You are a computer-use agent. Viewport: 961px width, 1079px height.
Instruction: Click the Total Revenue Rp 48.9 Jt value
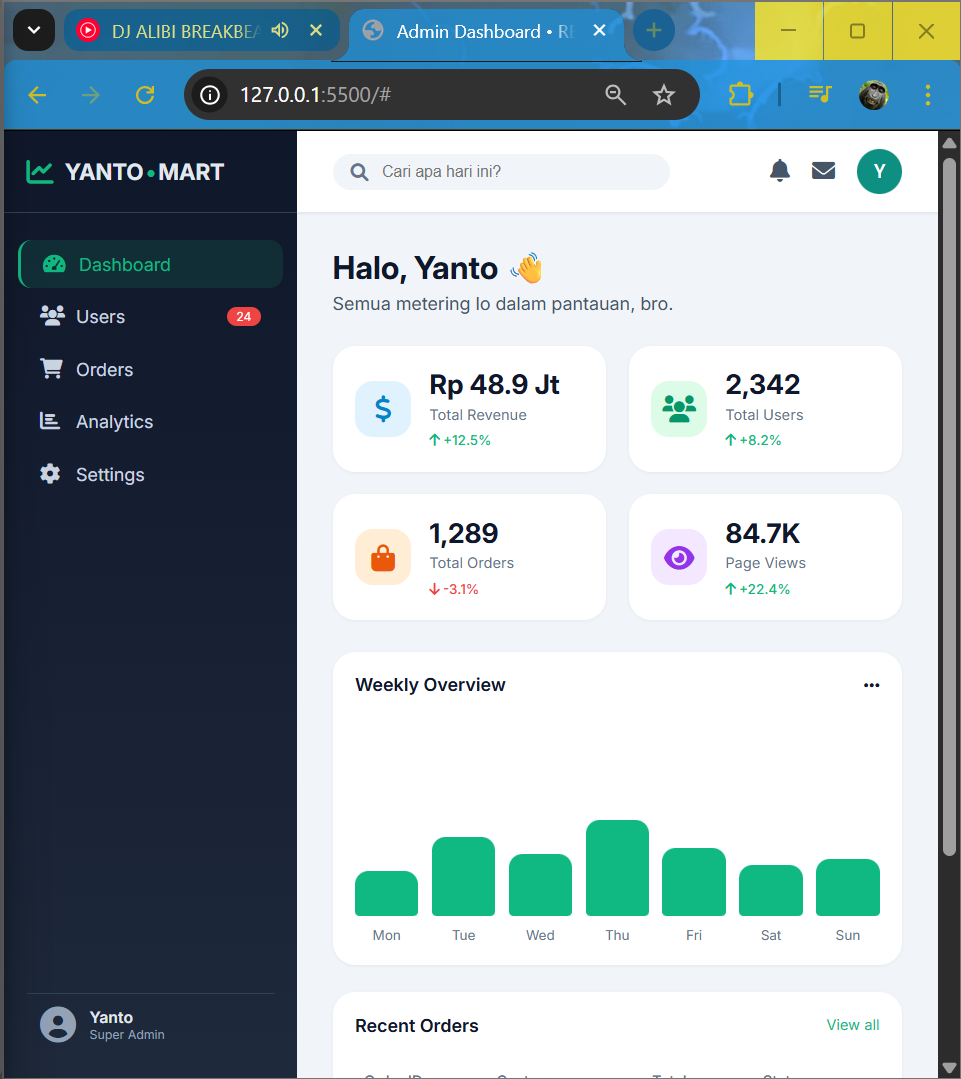point(495,385)
